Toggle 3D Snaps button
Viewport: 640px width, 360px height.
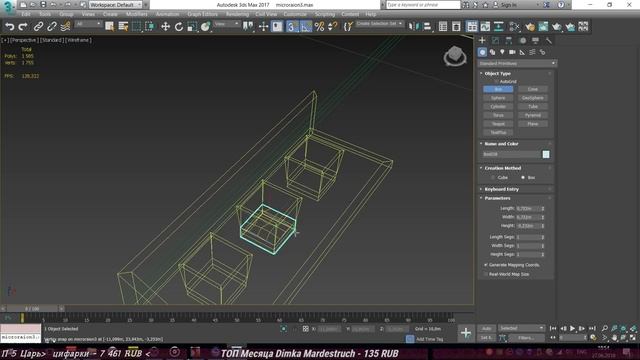point(292,27)
